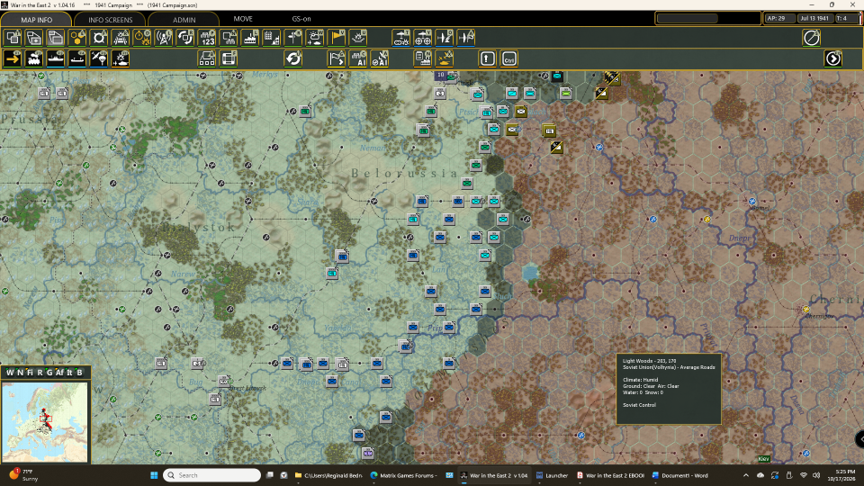Click the refresh arrows icon in second row
864x486 pixels.
(x=293, y=58)
